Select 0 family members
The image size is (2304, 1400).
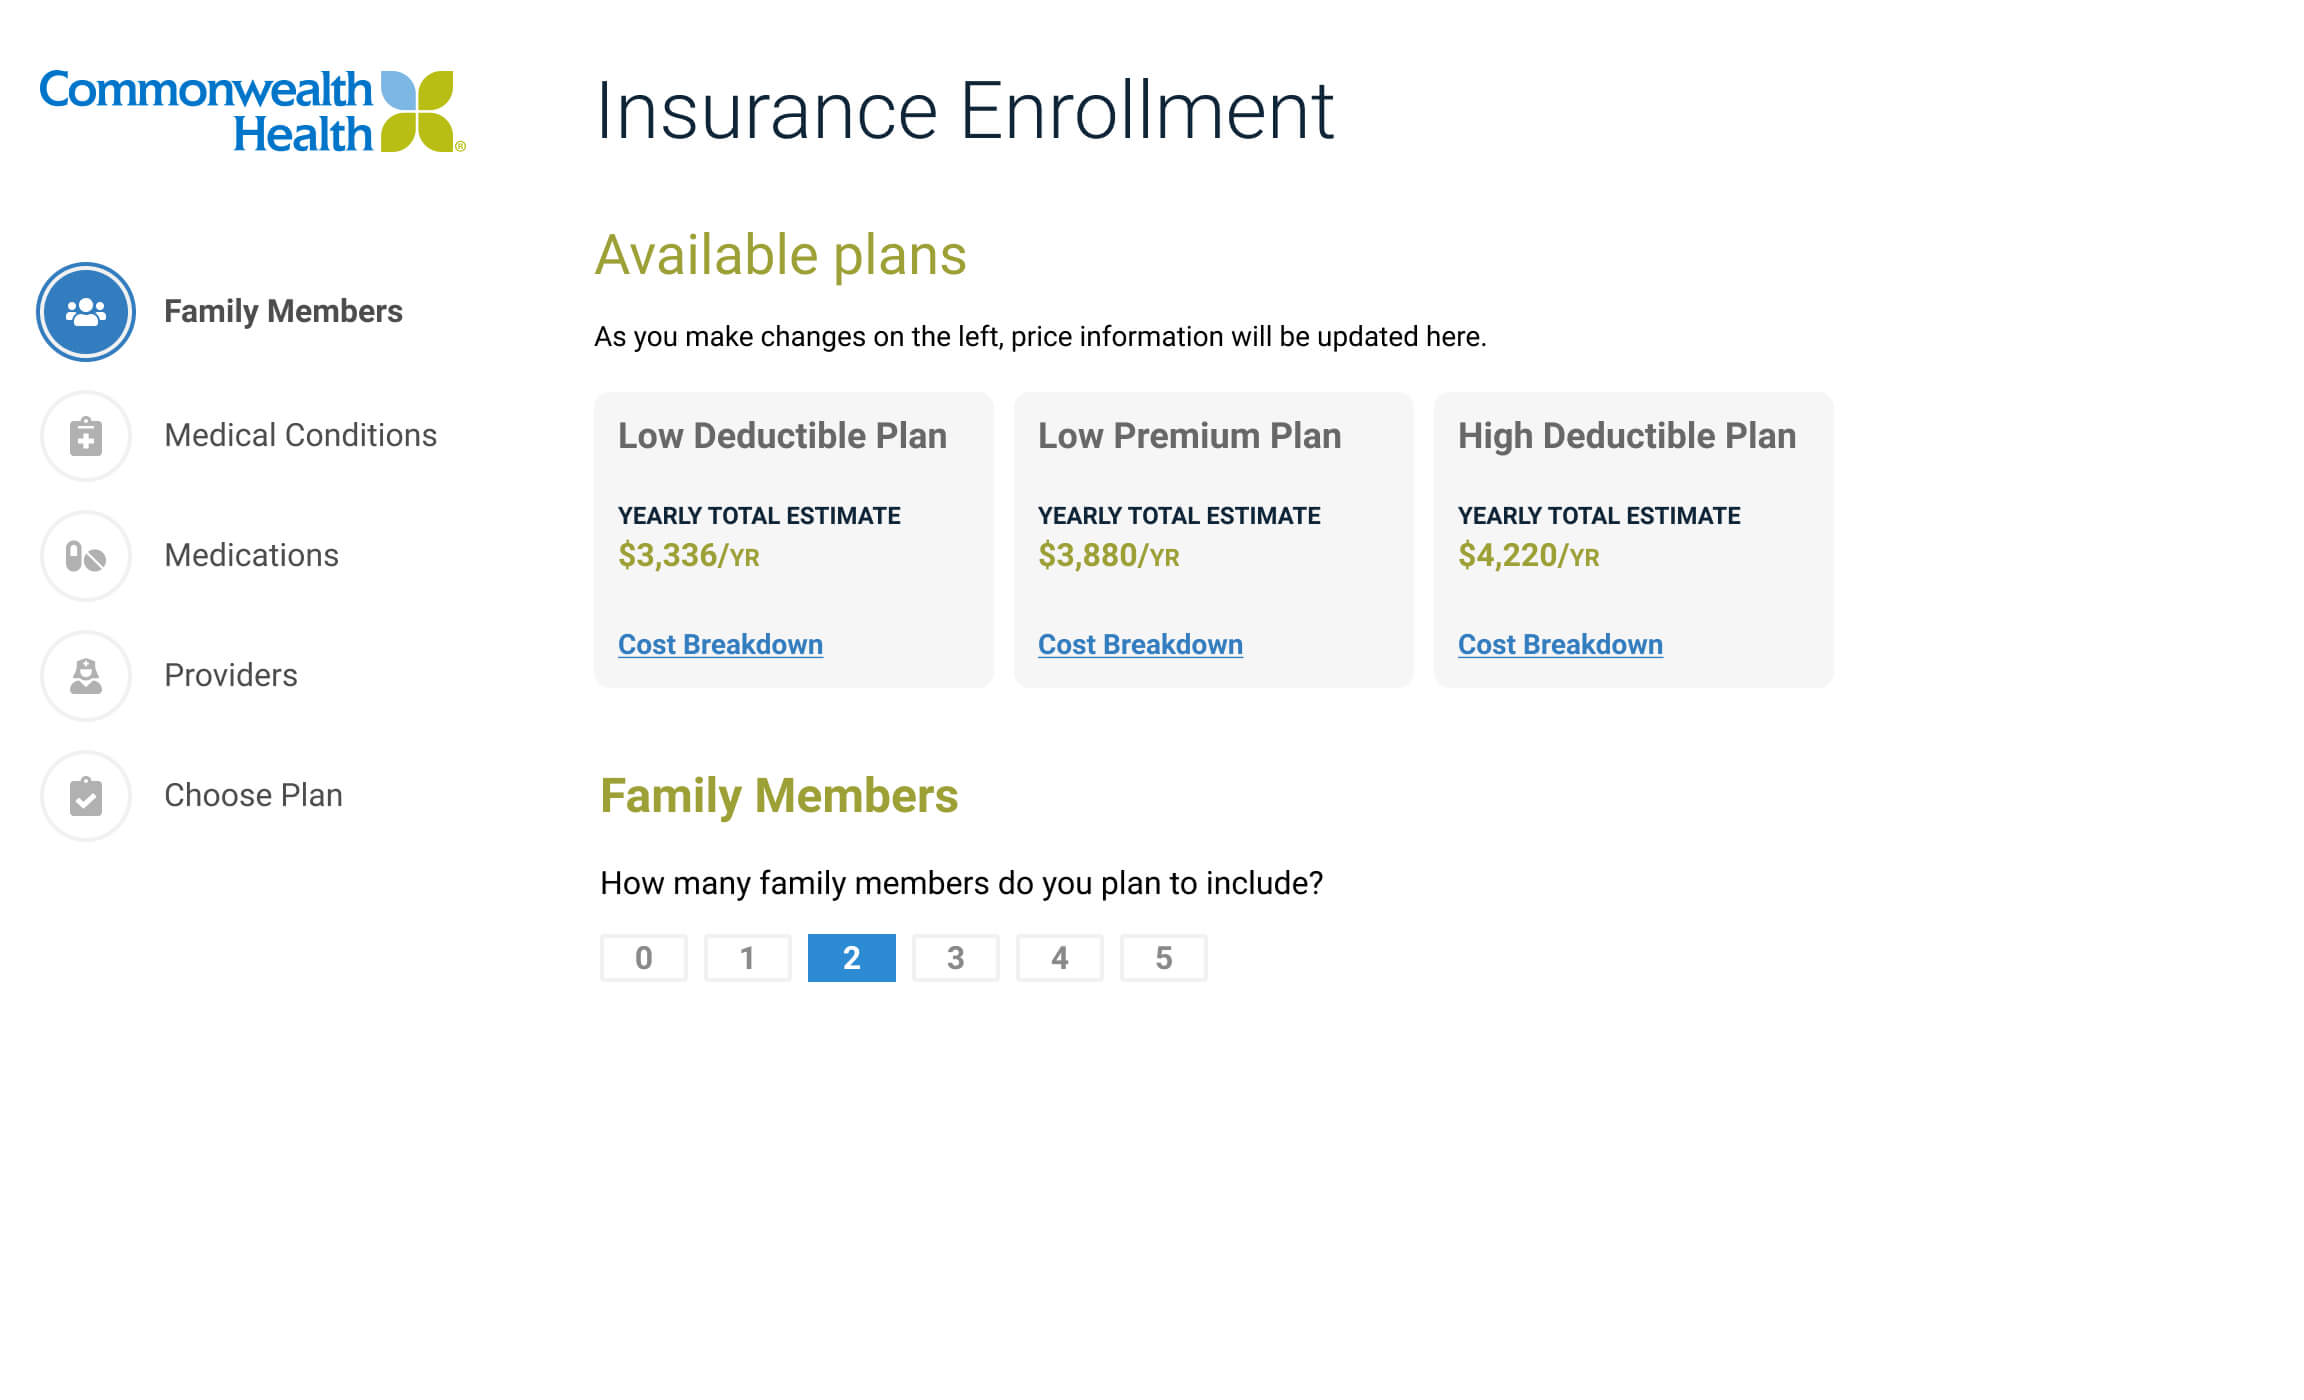(643, 958)
